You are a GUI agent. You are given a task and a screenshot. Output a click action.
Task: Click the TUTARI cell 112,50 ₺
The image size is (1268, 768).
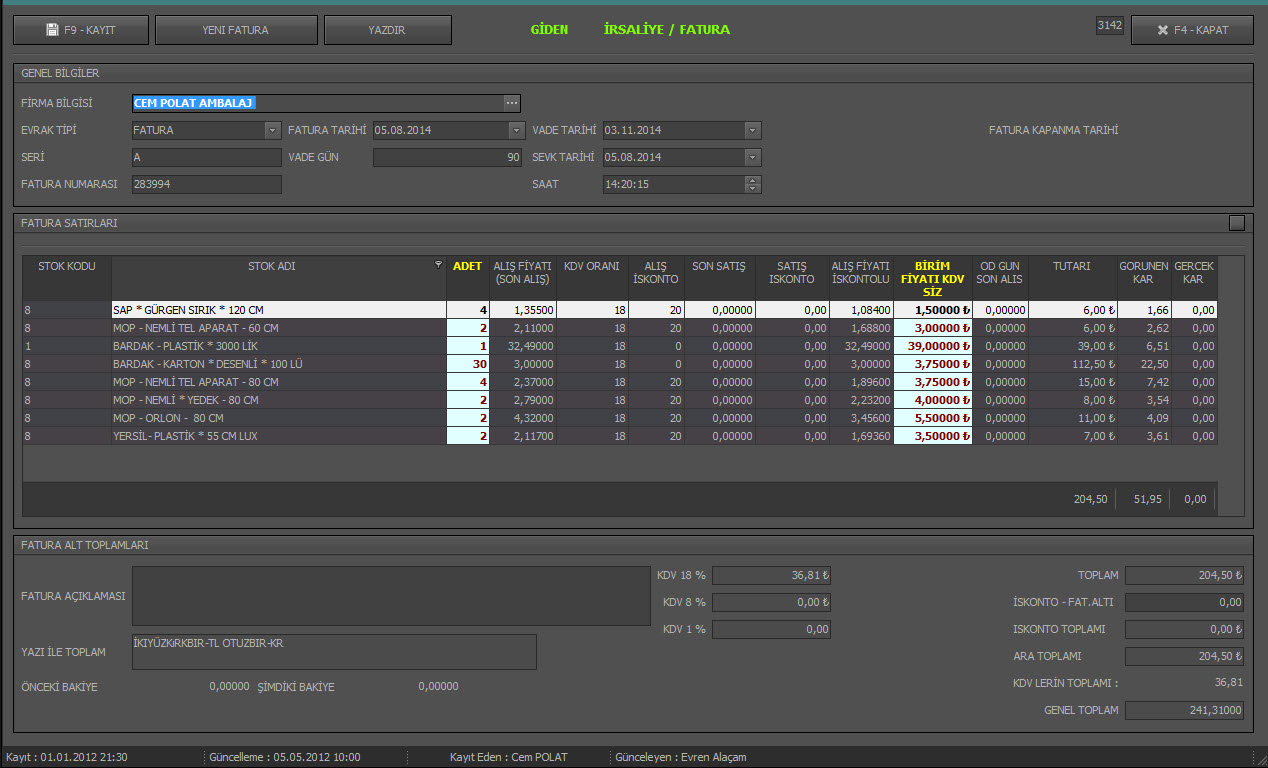[1073, 364]
